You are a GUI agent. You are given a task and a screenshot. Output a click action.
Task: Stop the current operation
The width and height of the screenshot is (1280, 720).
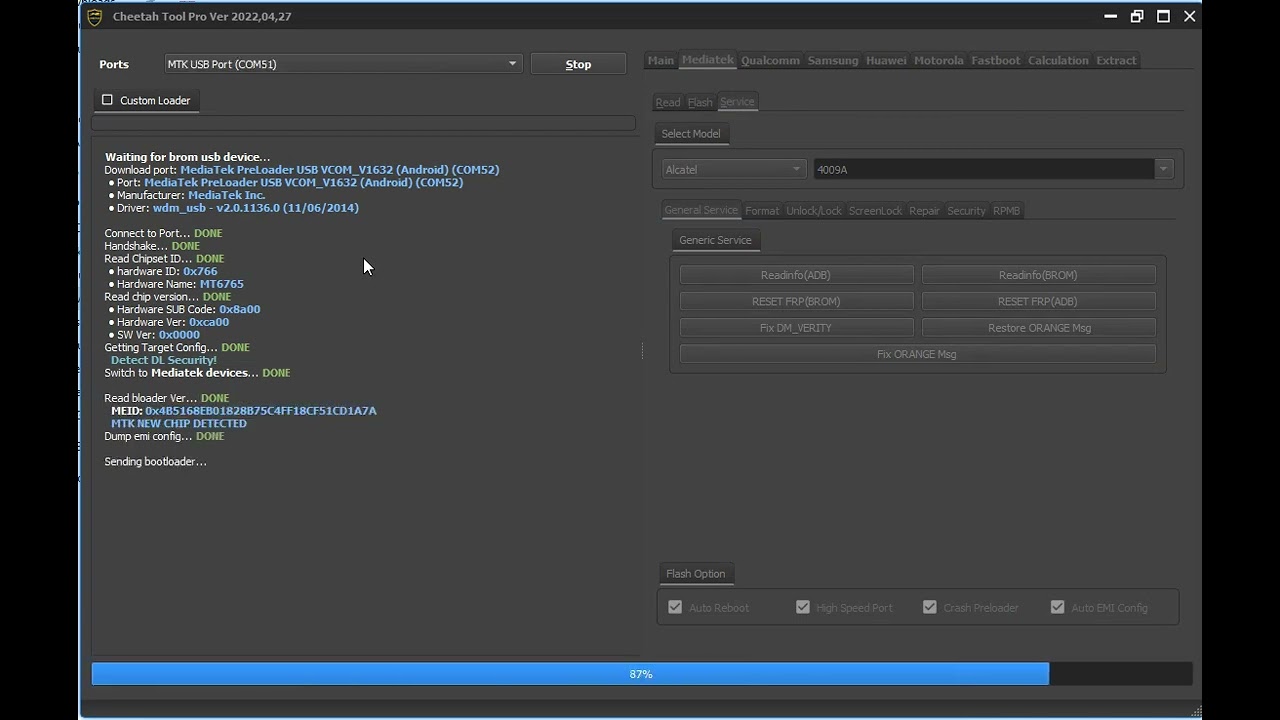[x=578, y=64]
